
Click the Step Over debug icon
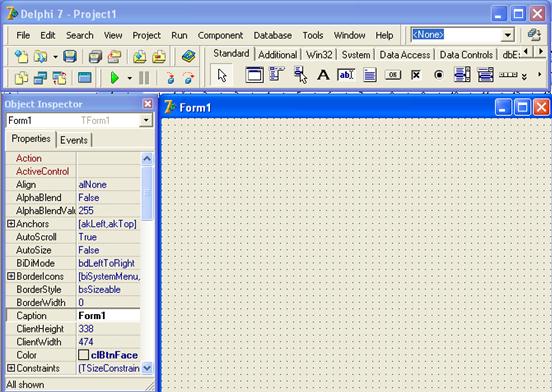[x=189, y=78]
